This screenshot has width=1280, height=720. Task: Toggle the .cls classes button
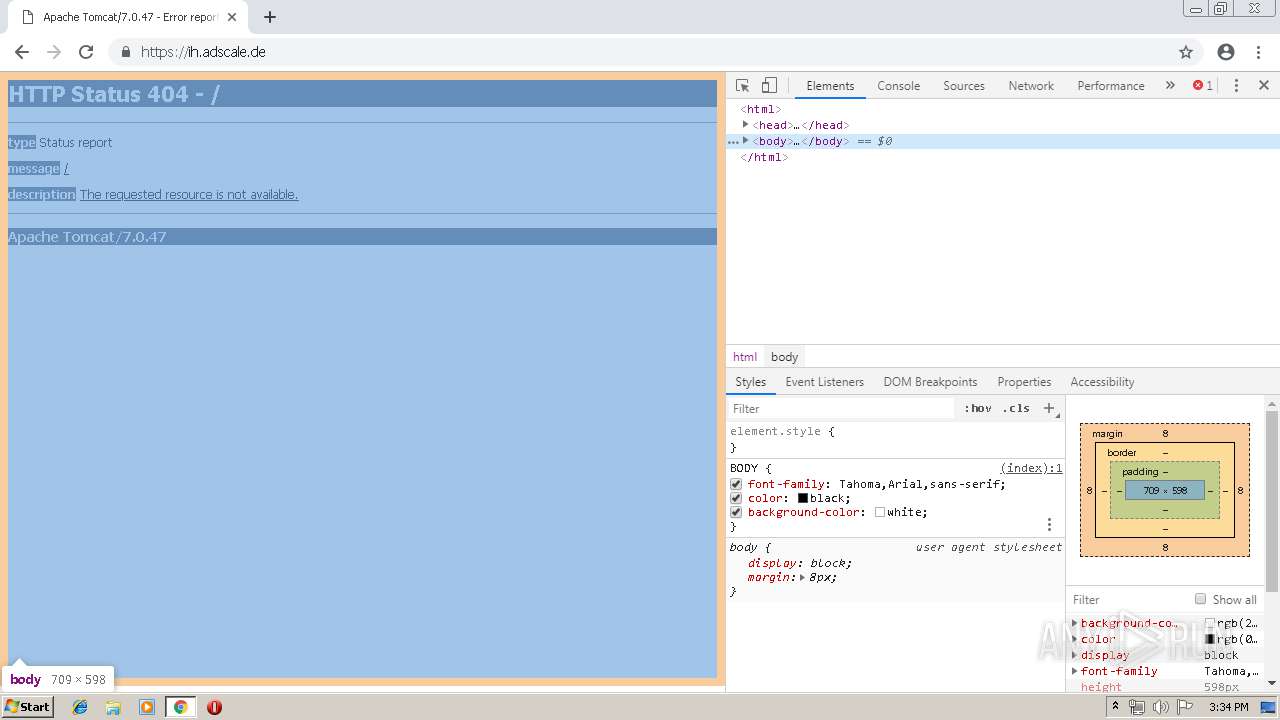click(x=1017, y=408)
